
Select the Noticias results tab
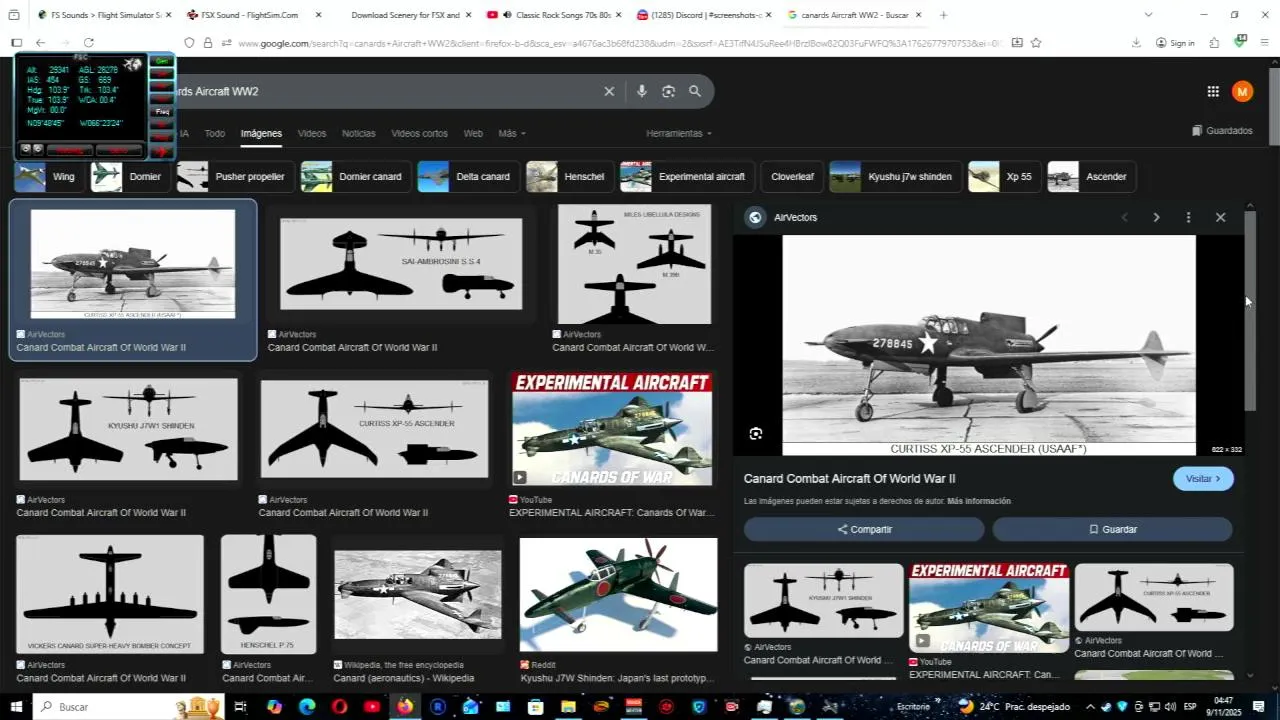[x=359, y=133]
